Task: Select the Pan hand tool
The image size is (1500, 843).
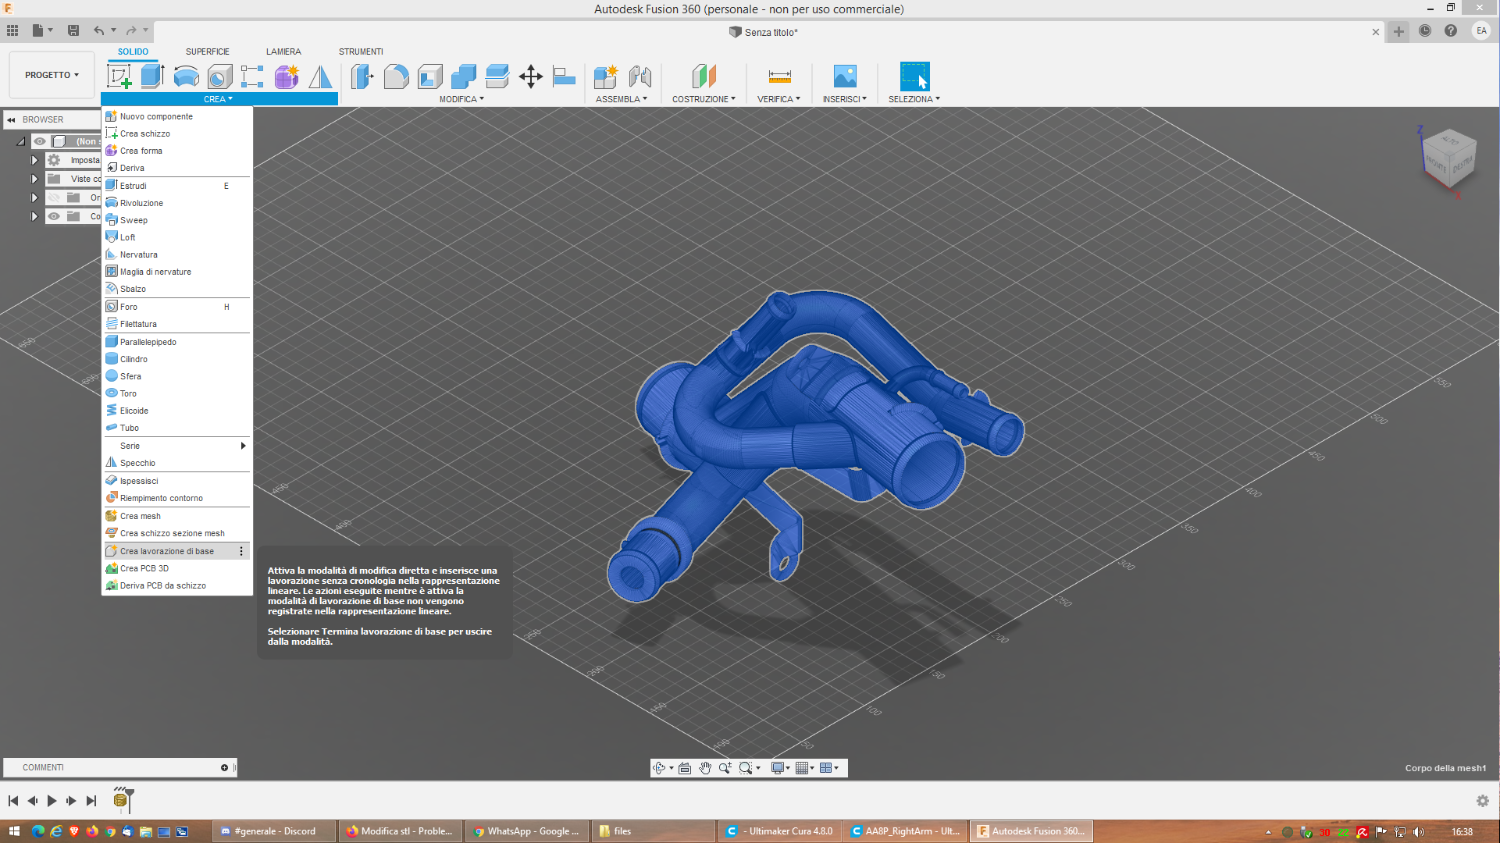Action: 705,768
